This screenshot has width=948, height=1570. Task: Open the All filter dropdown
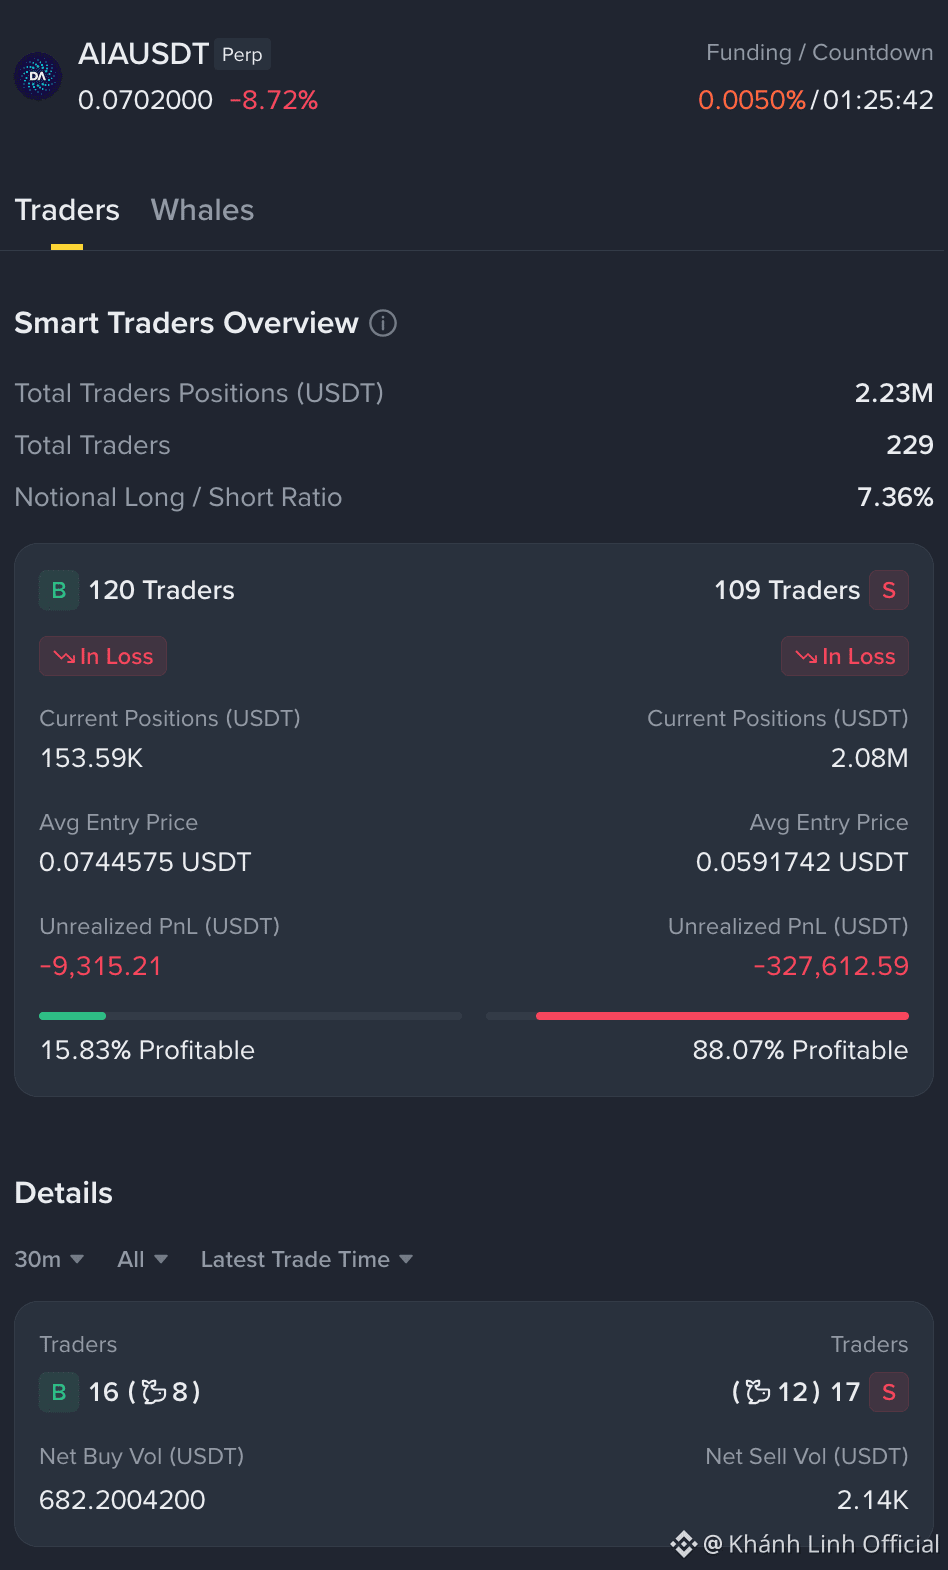coord(142,1259)
